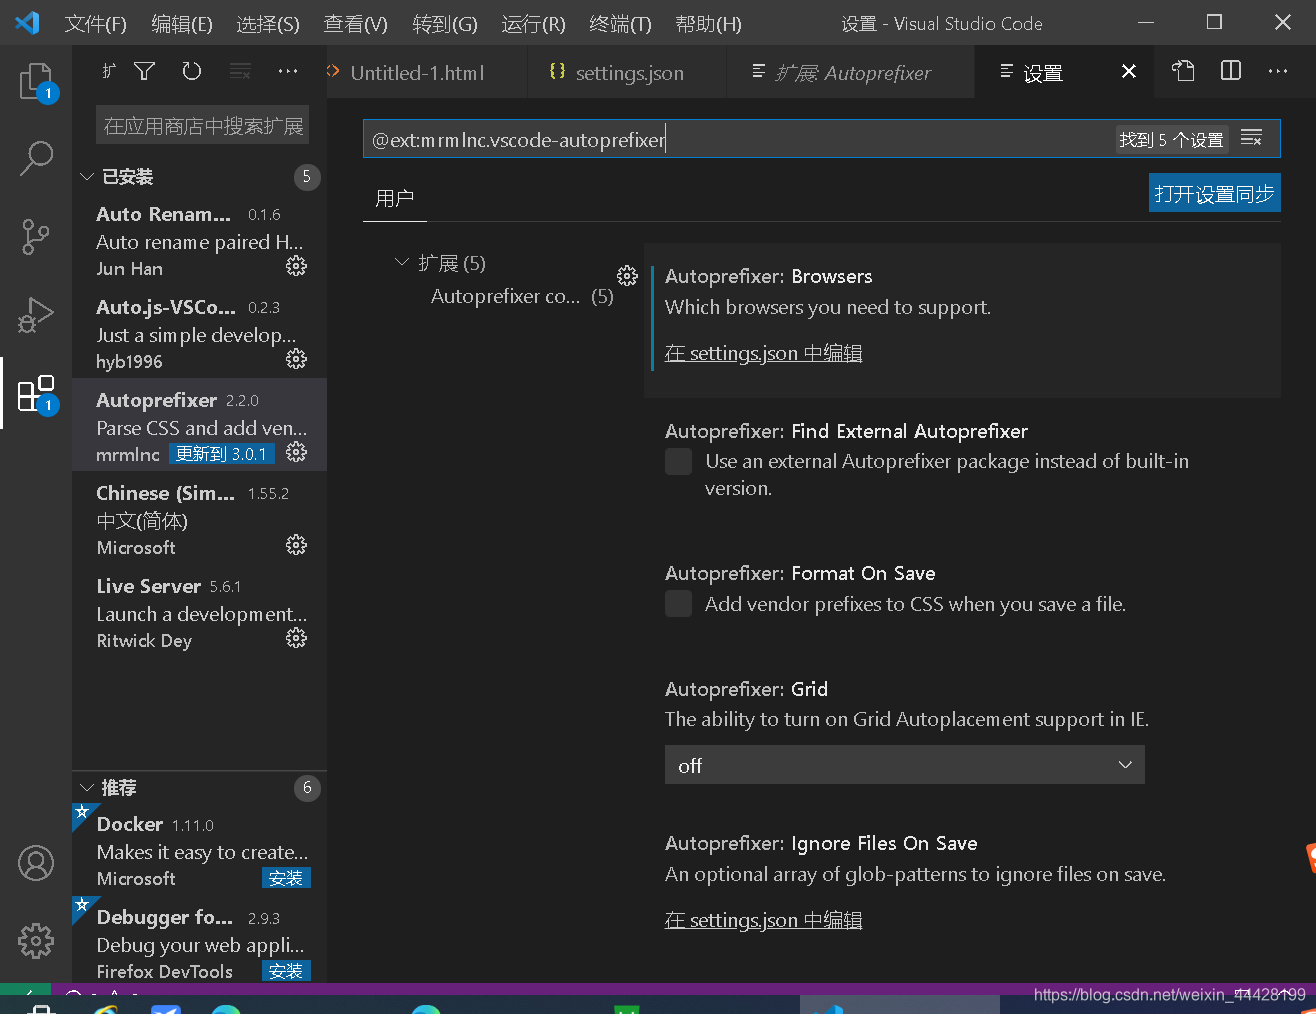Click the 找到 5 个设置 results label
Screen dimensions: 1316x1014
(1171, 139)
